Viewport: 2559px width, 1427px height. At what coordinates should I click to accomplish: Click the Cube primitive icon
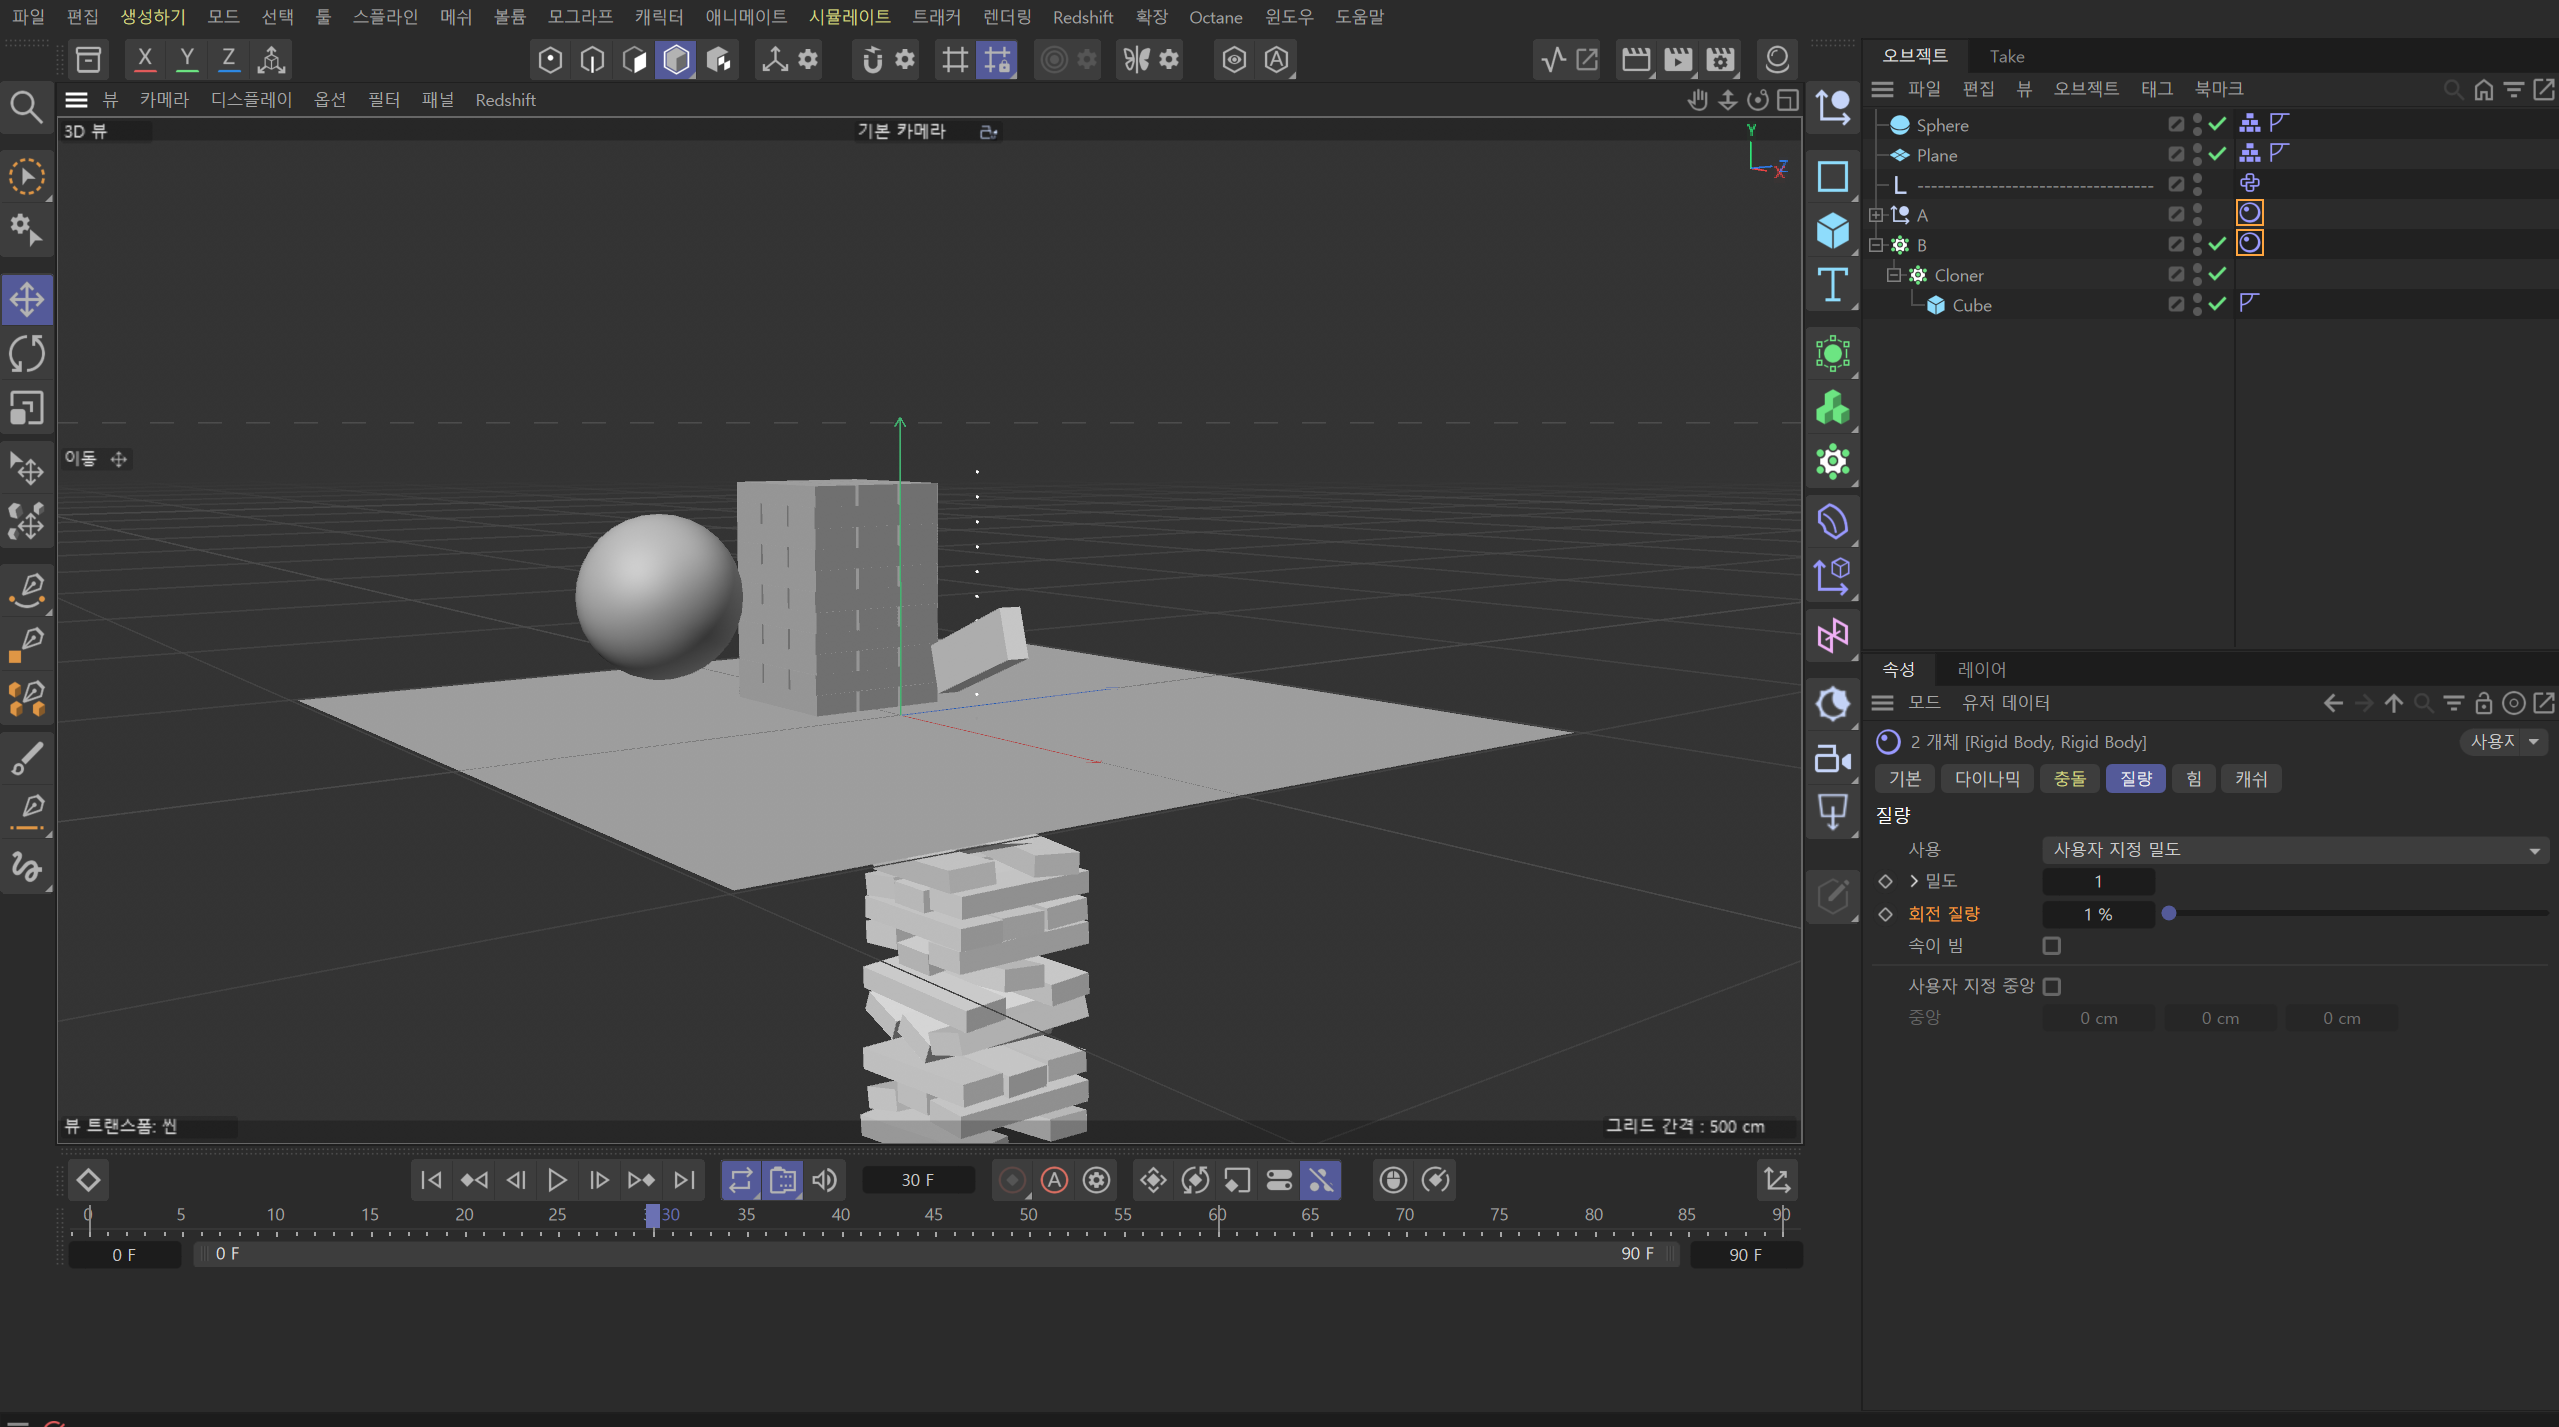point(1832,230)
